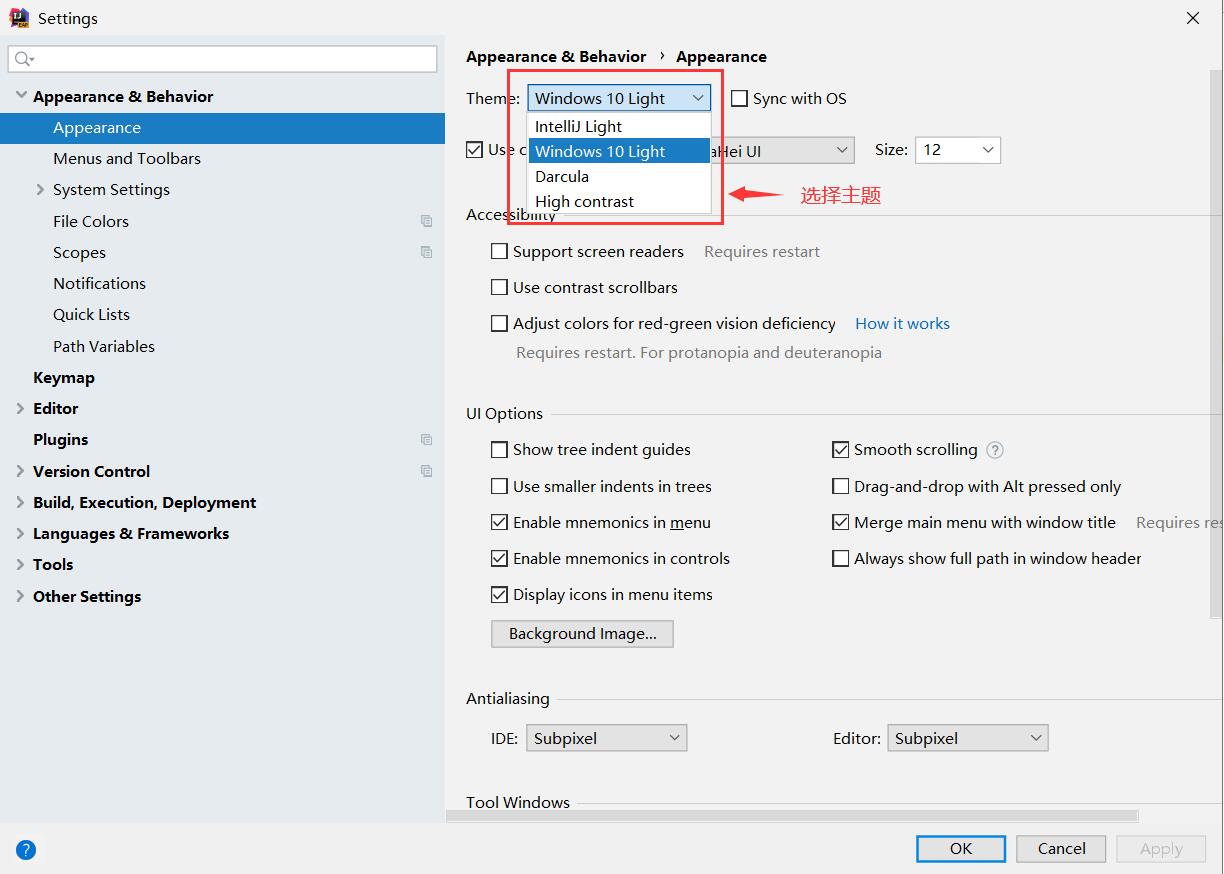The height and width of the screenshot is (874, 1224).
Task: Toggle Sync with OS checkbox
Action: coord(740,98)
